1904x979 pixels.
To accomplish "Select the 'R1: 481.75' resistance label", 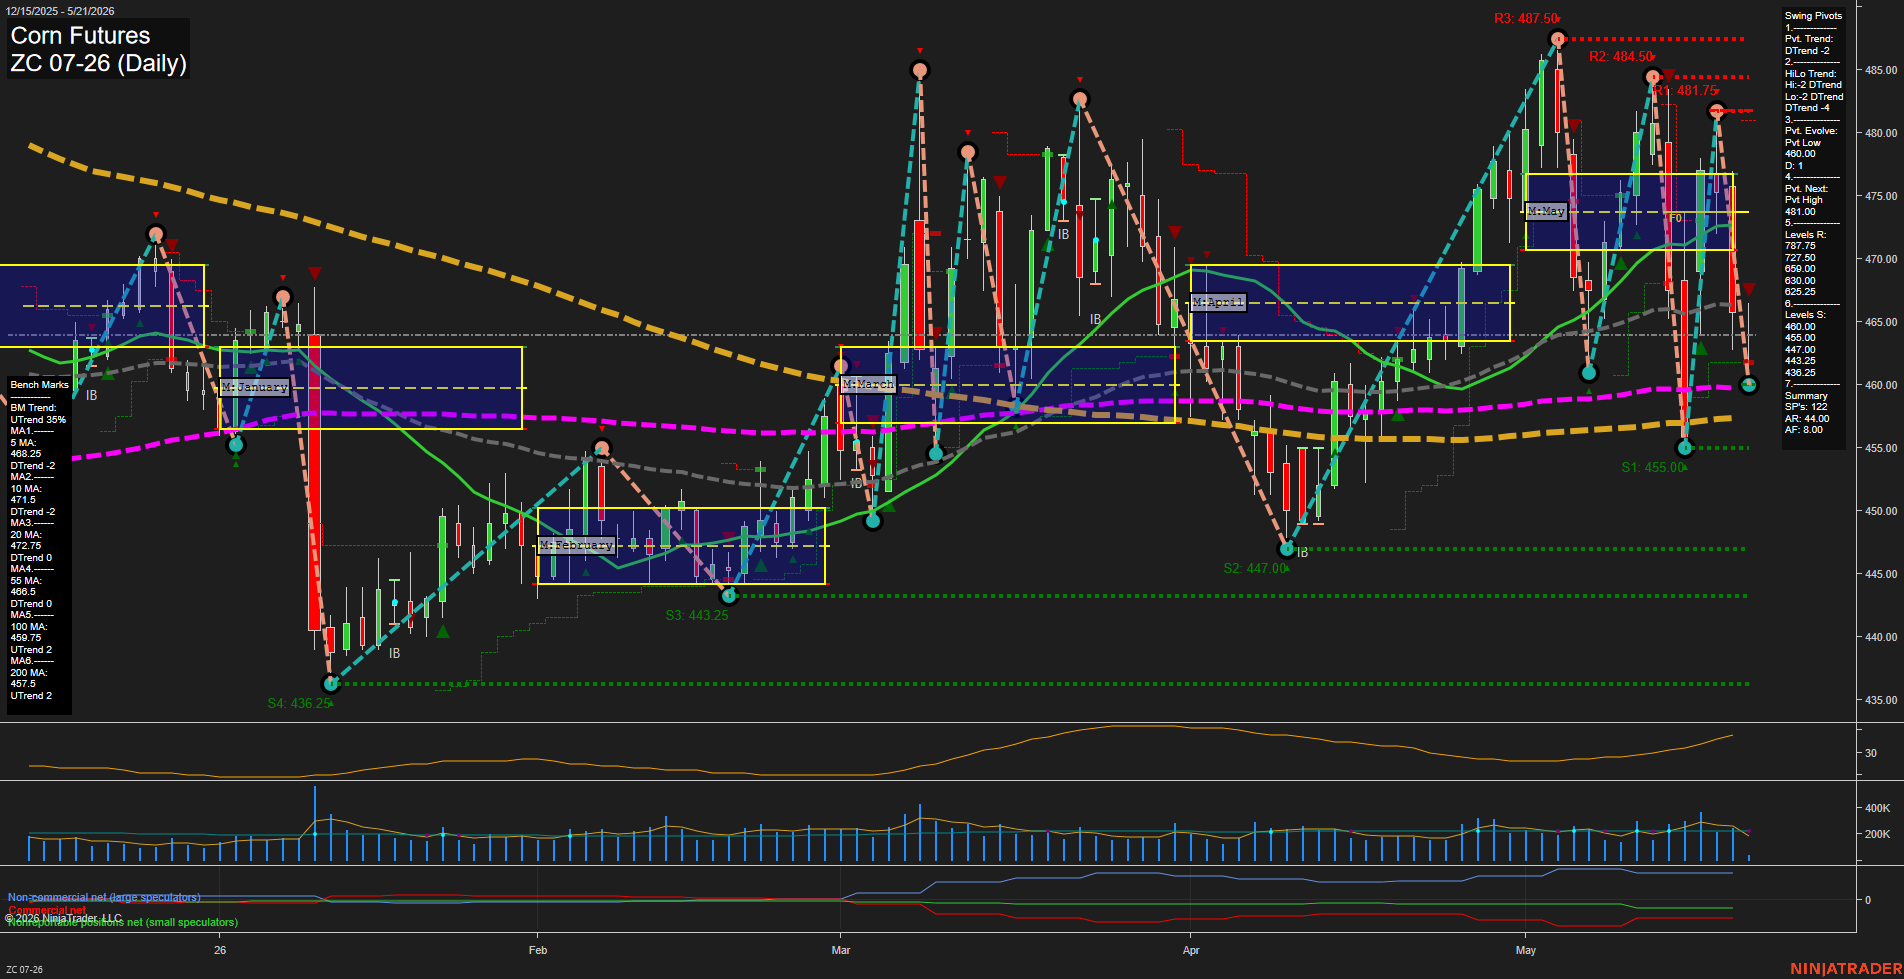I will (1685, 90).
